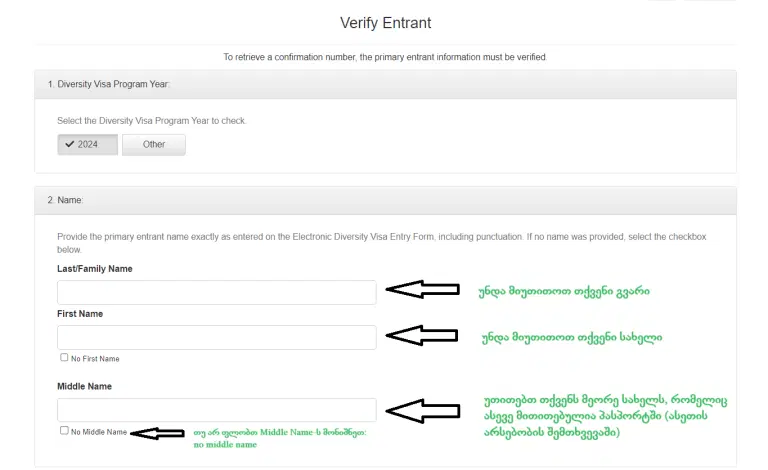
Task: Enable the No Middle Name checkbox
Action: tap(65, 431)
